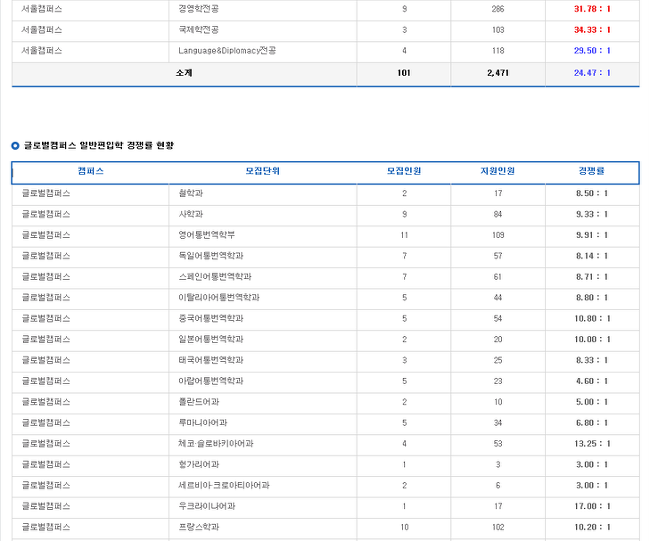Click the 4.60 : 1 ratio value
The image size is (650, 541).
(x=592, y=381)
